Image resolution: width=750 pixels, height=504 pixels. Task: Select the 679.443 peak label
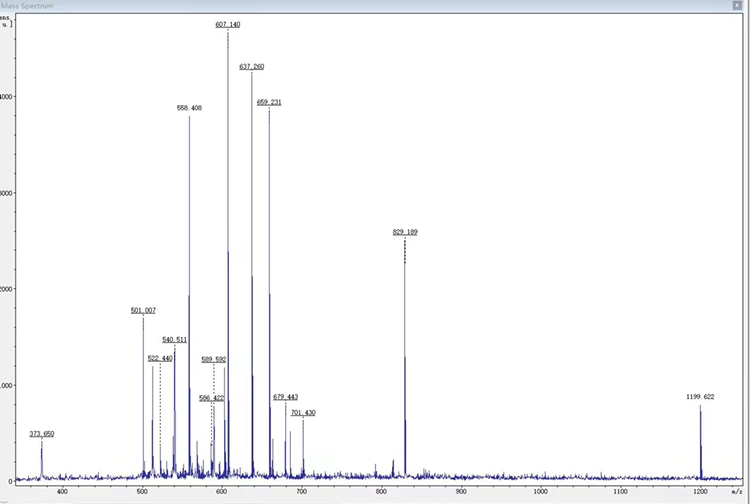285,397
